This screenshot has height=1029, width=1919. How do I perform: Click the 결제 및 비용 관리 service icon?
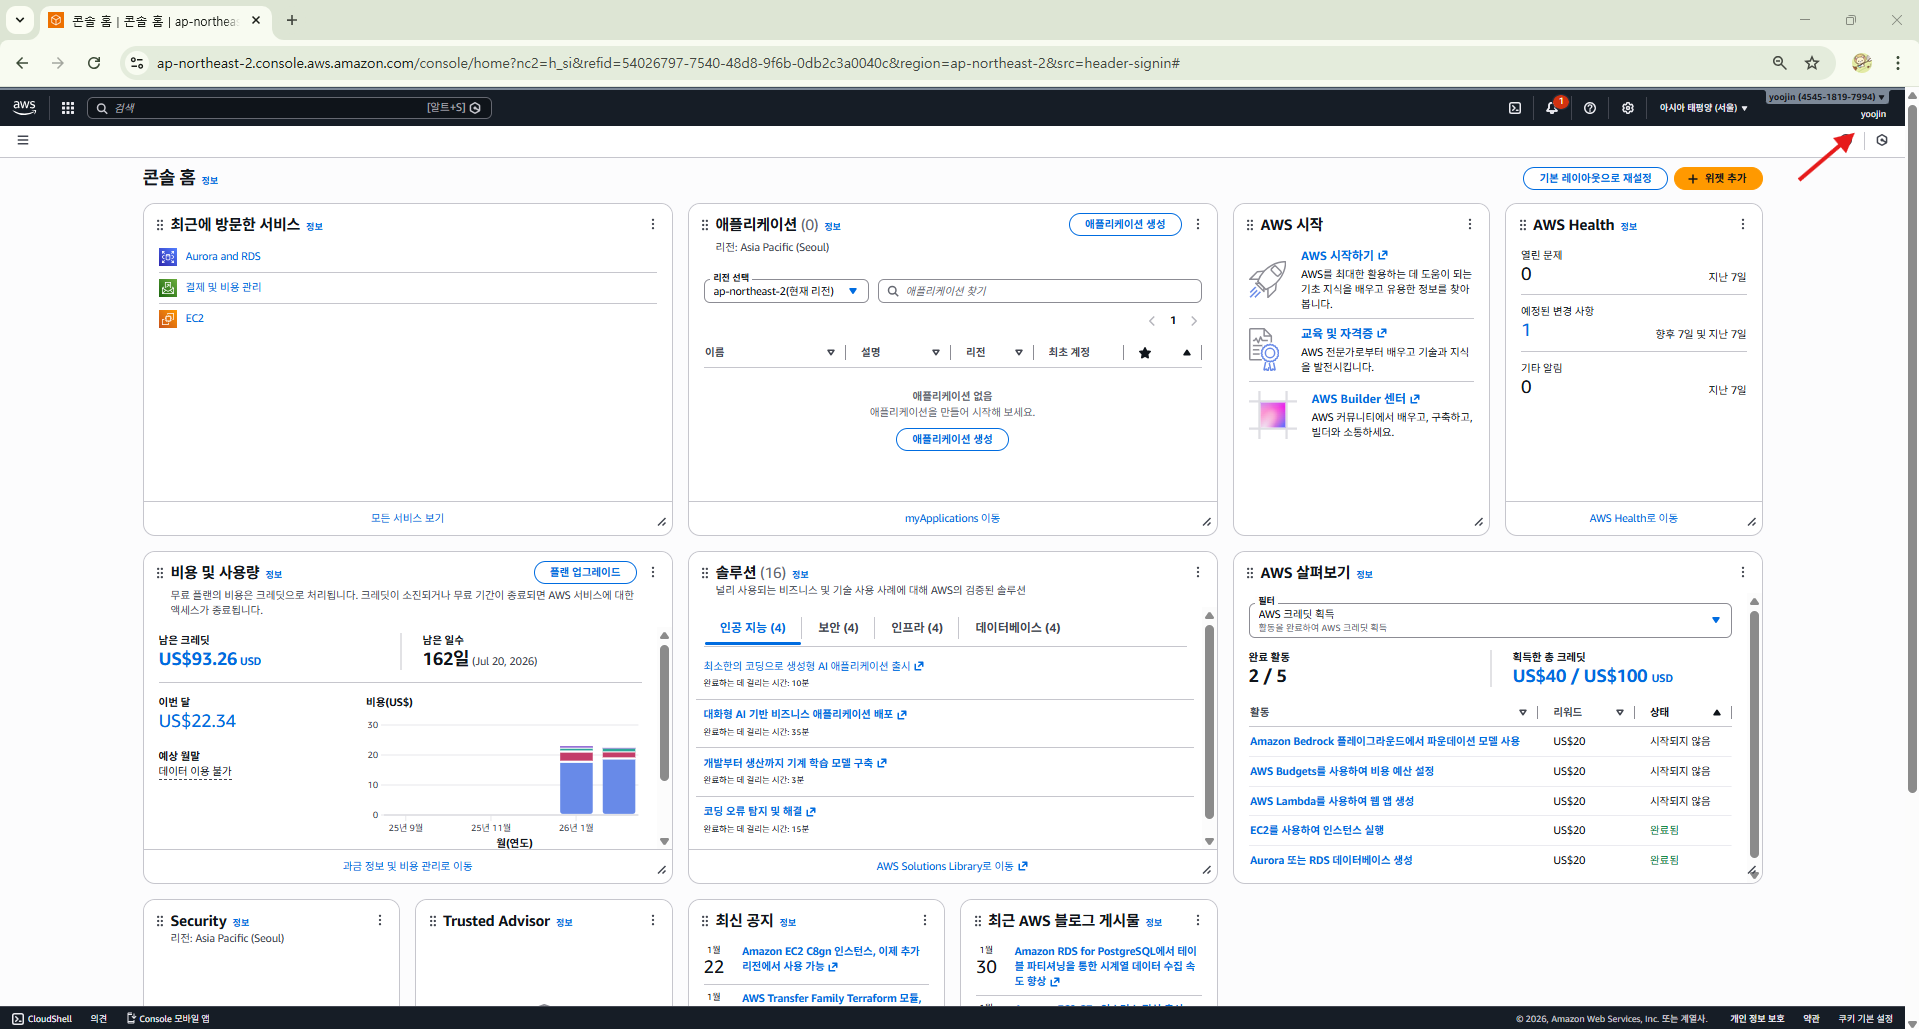click(x=168, y=288)
